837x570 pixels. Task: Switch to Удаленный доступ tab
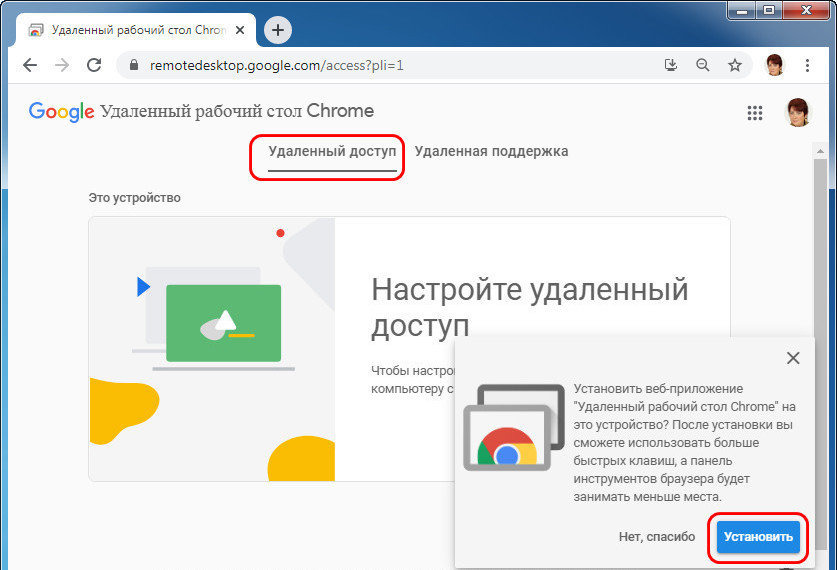(332, 152)
